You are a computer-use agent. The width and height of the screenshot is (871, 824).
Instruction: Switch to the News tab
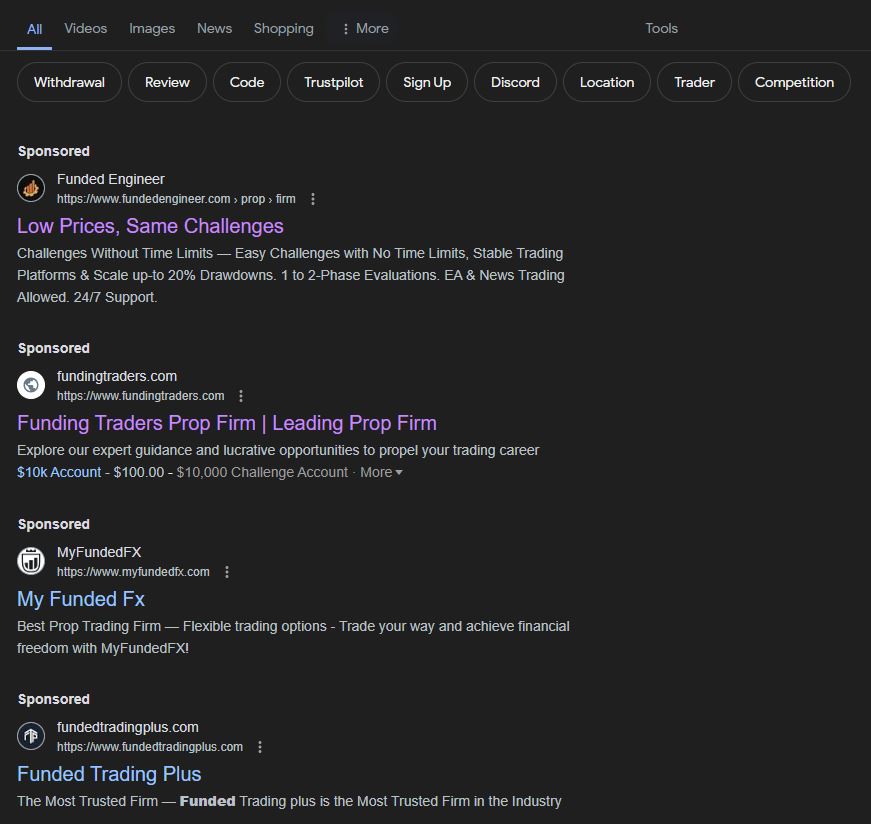pos(214,28)
